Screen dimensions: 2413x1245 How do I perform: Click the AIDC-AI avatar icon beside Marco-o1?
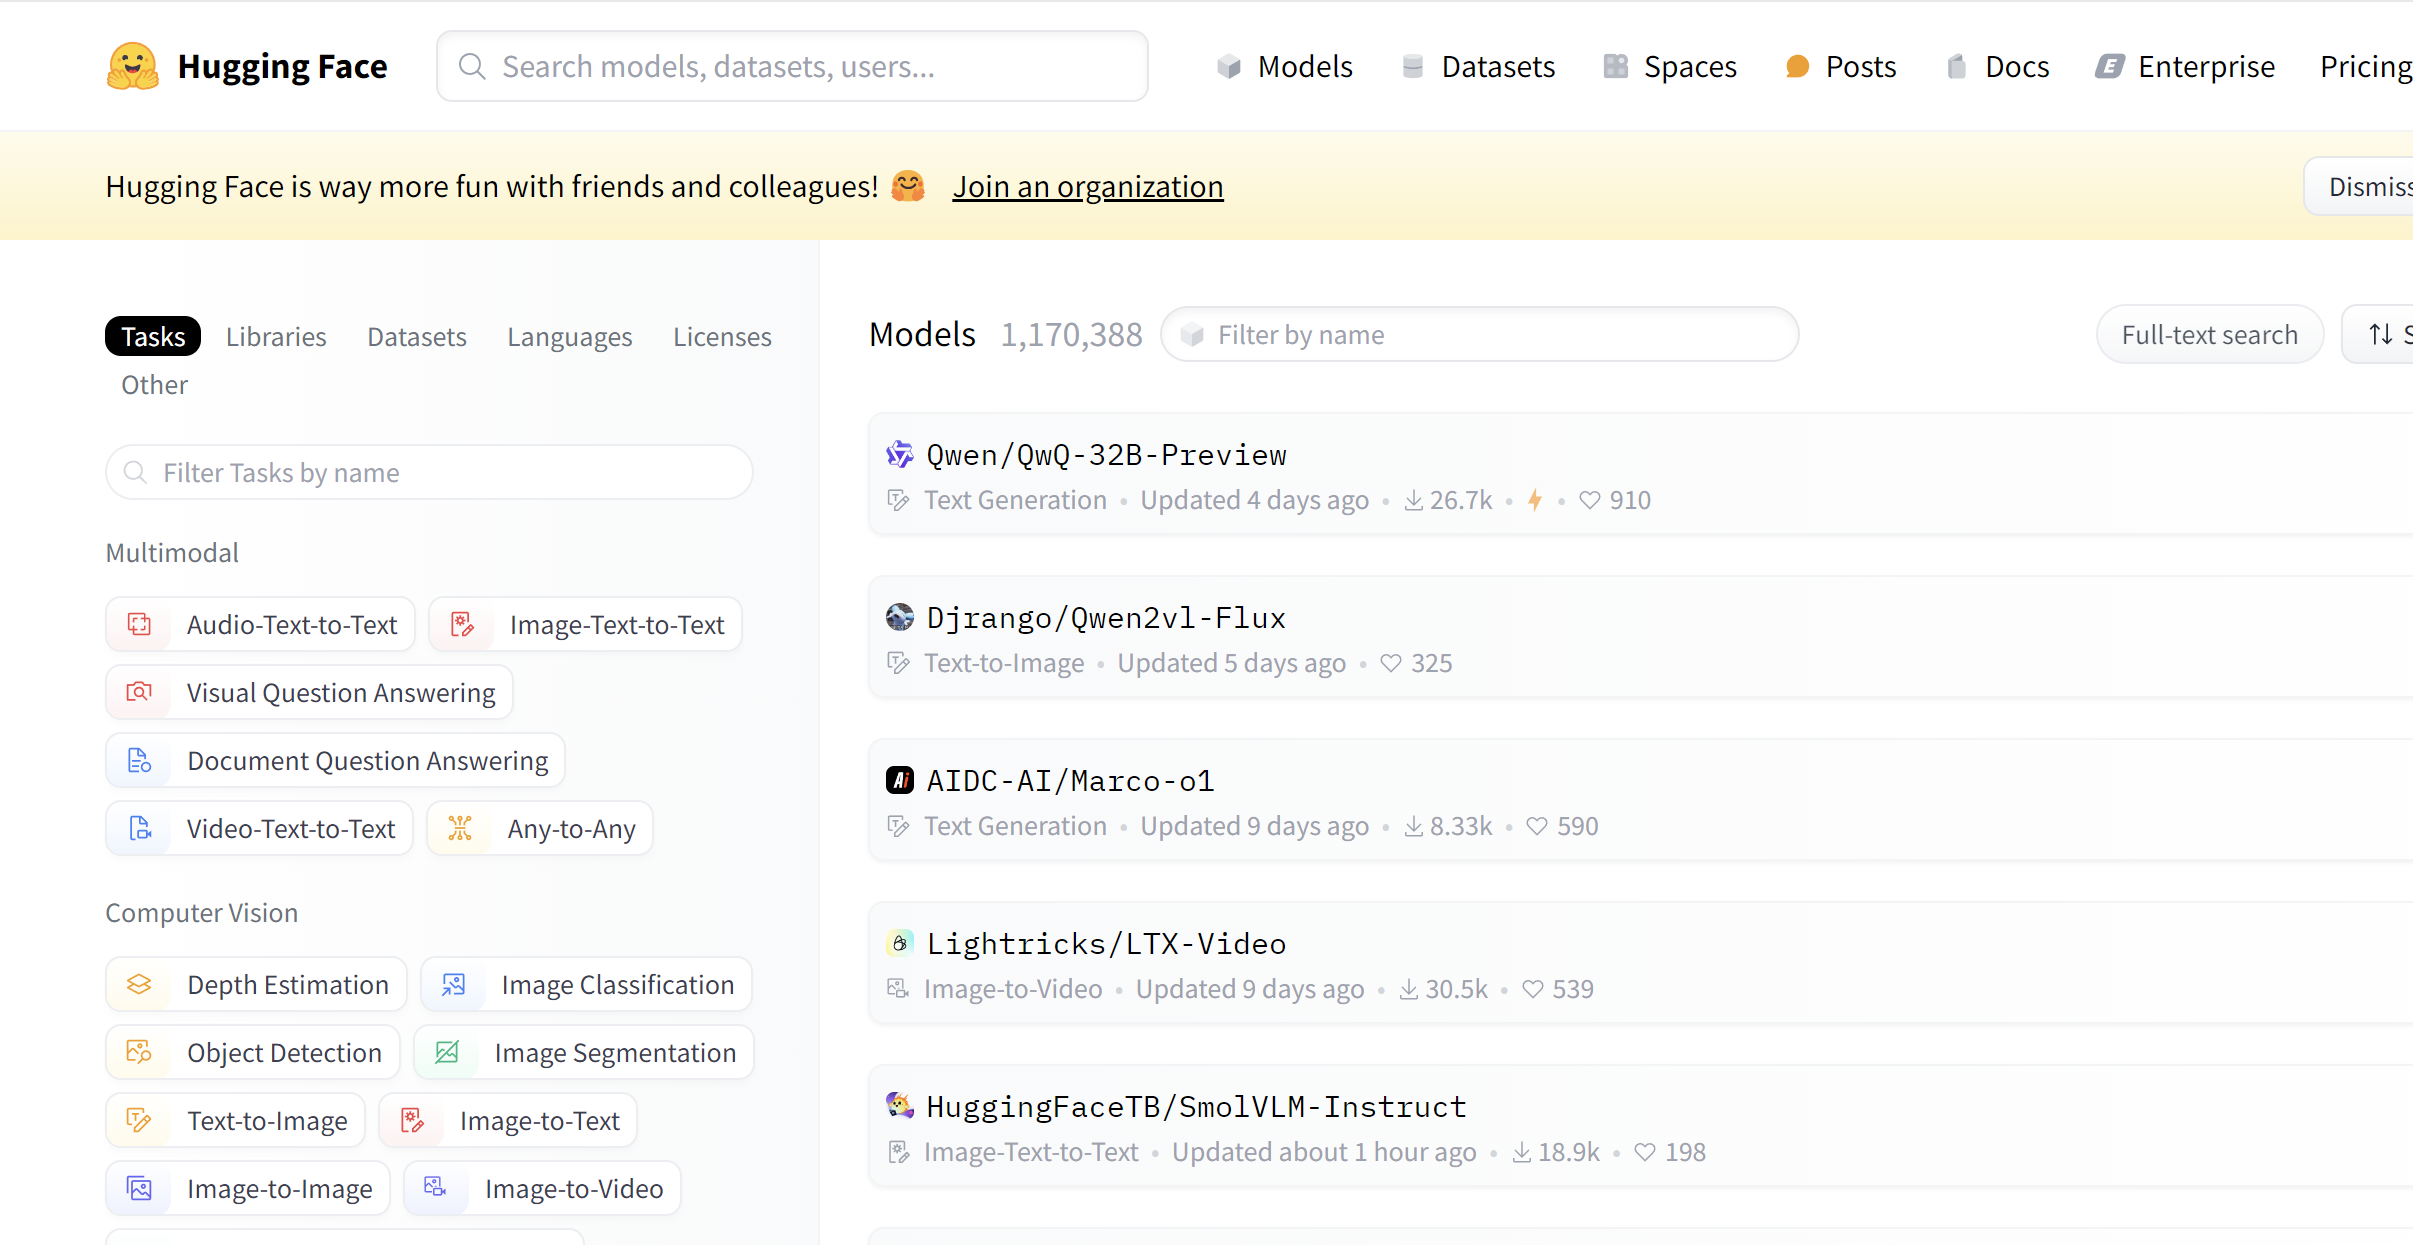[899, 780]
